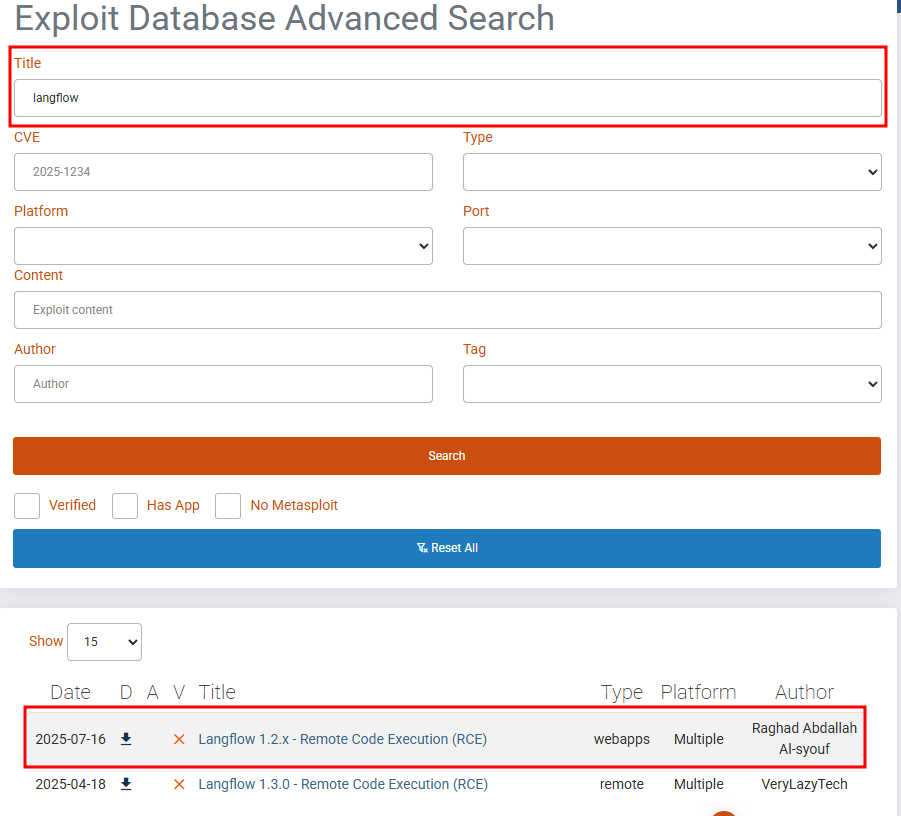
Task: Click unverified X icon for Langflow 1.3.0
Action: click(x=179, y=784)
